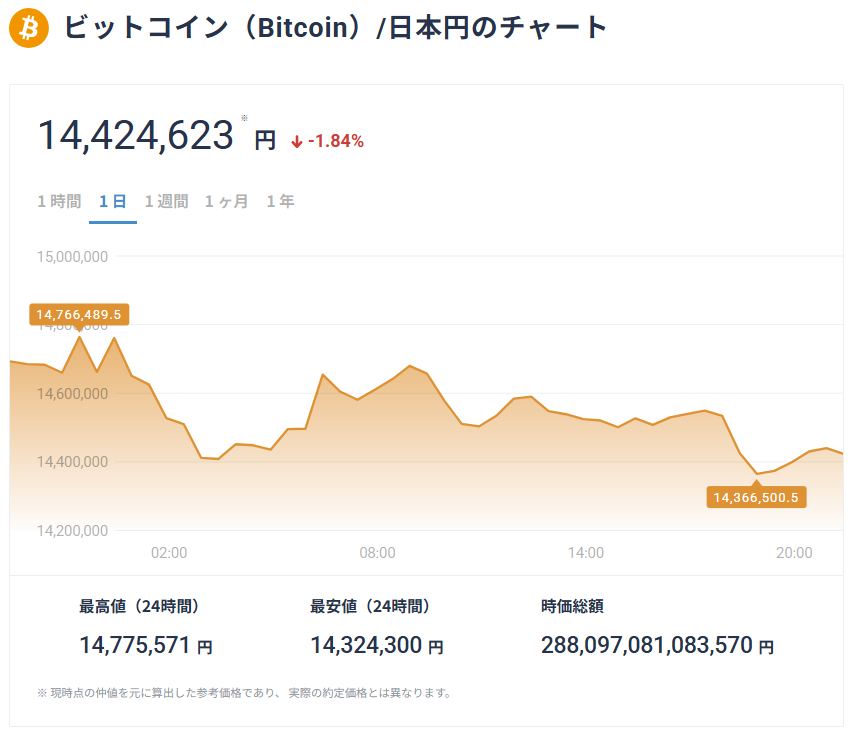850x731 pixels.
Task: Click the 24-hour low value 14,324,300
Action: [x=366, y=646]
